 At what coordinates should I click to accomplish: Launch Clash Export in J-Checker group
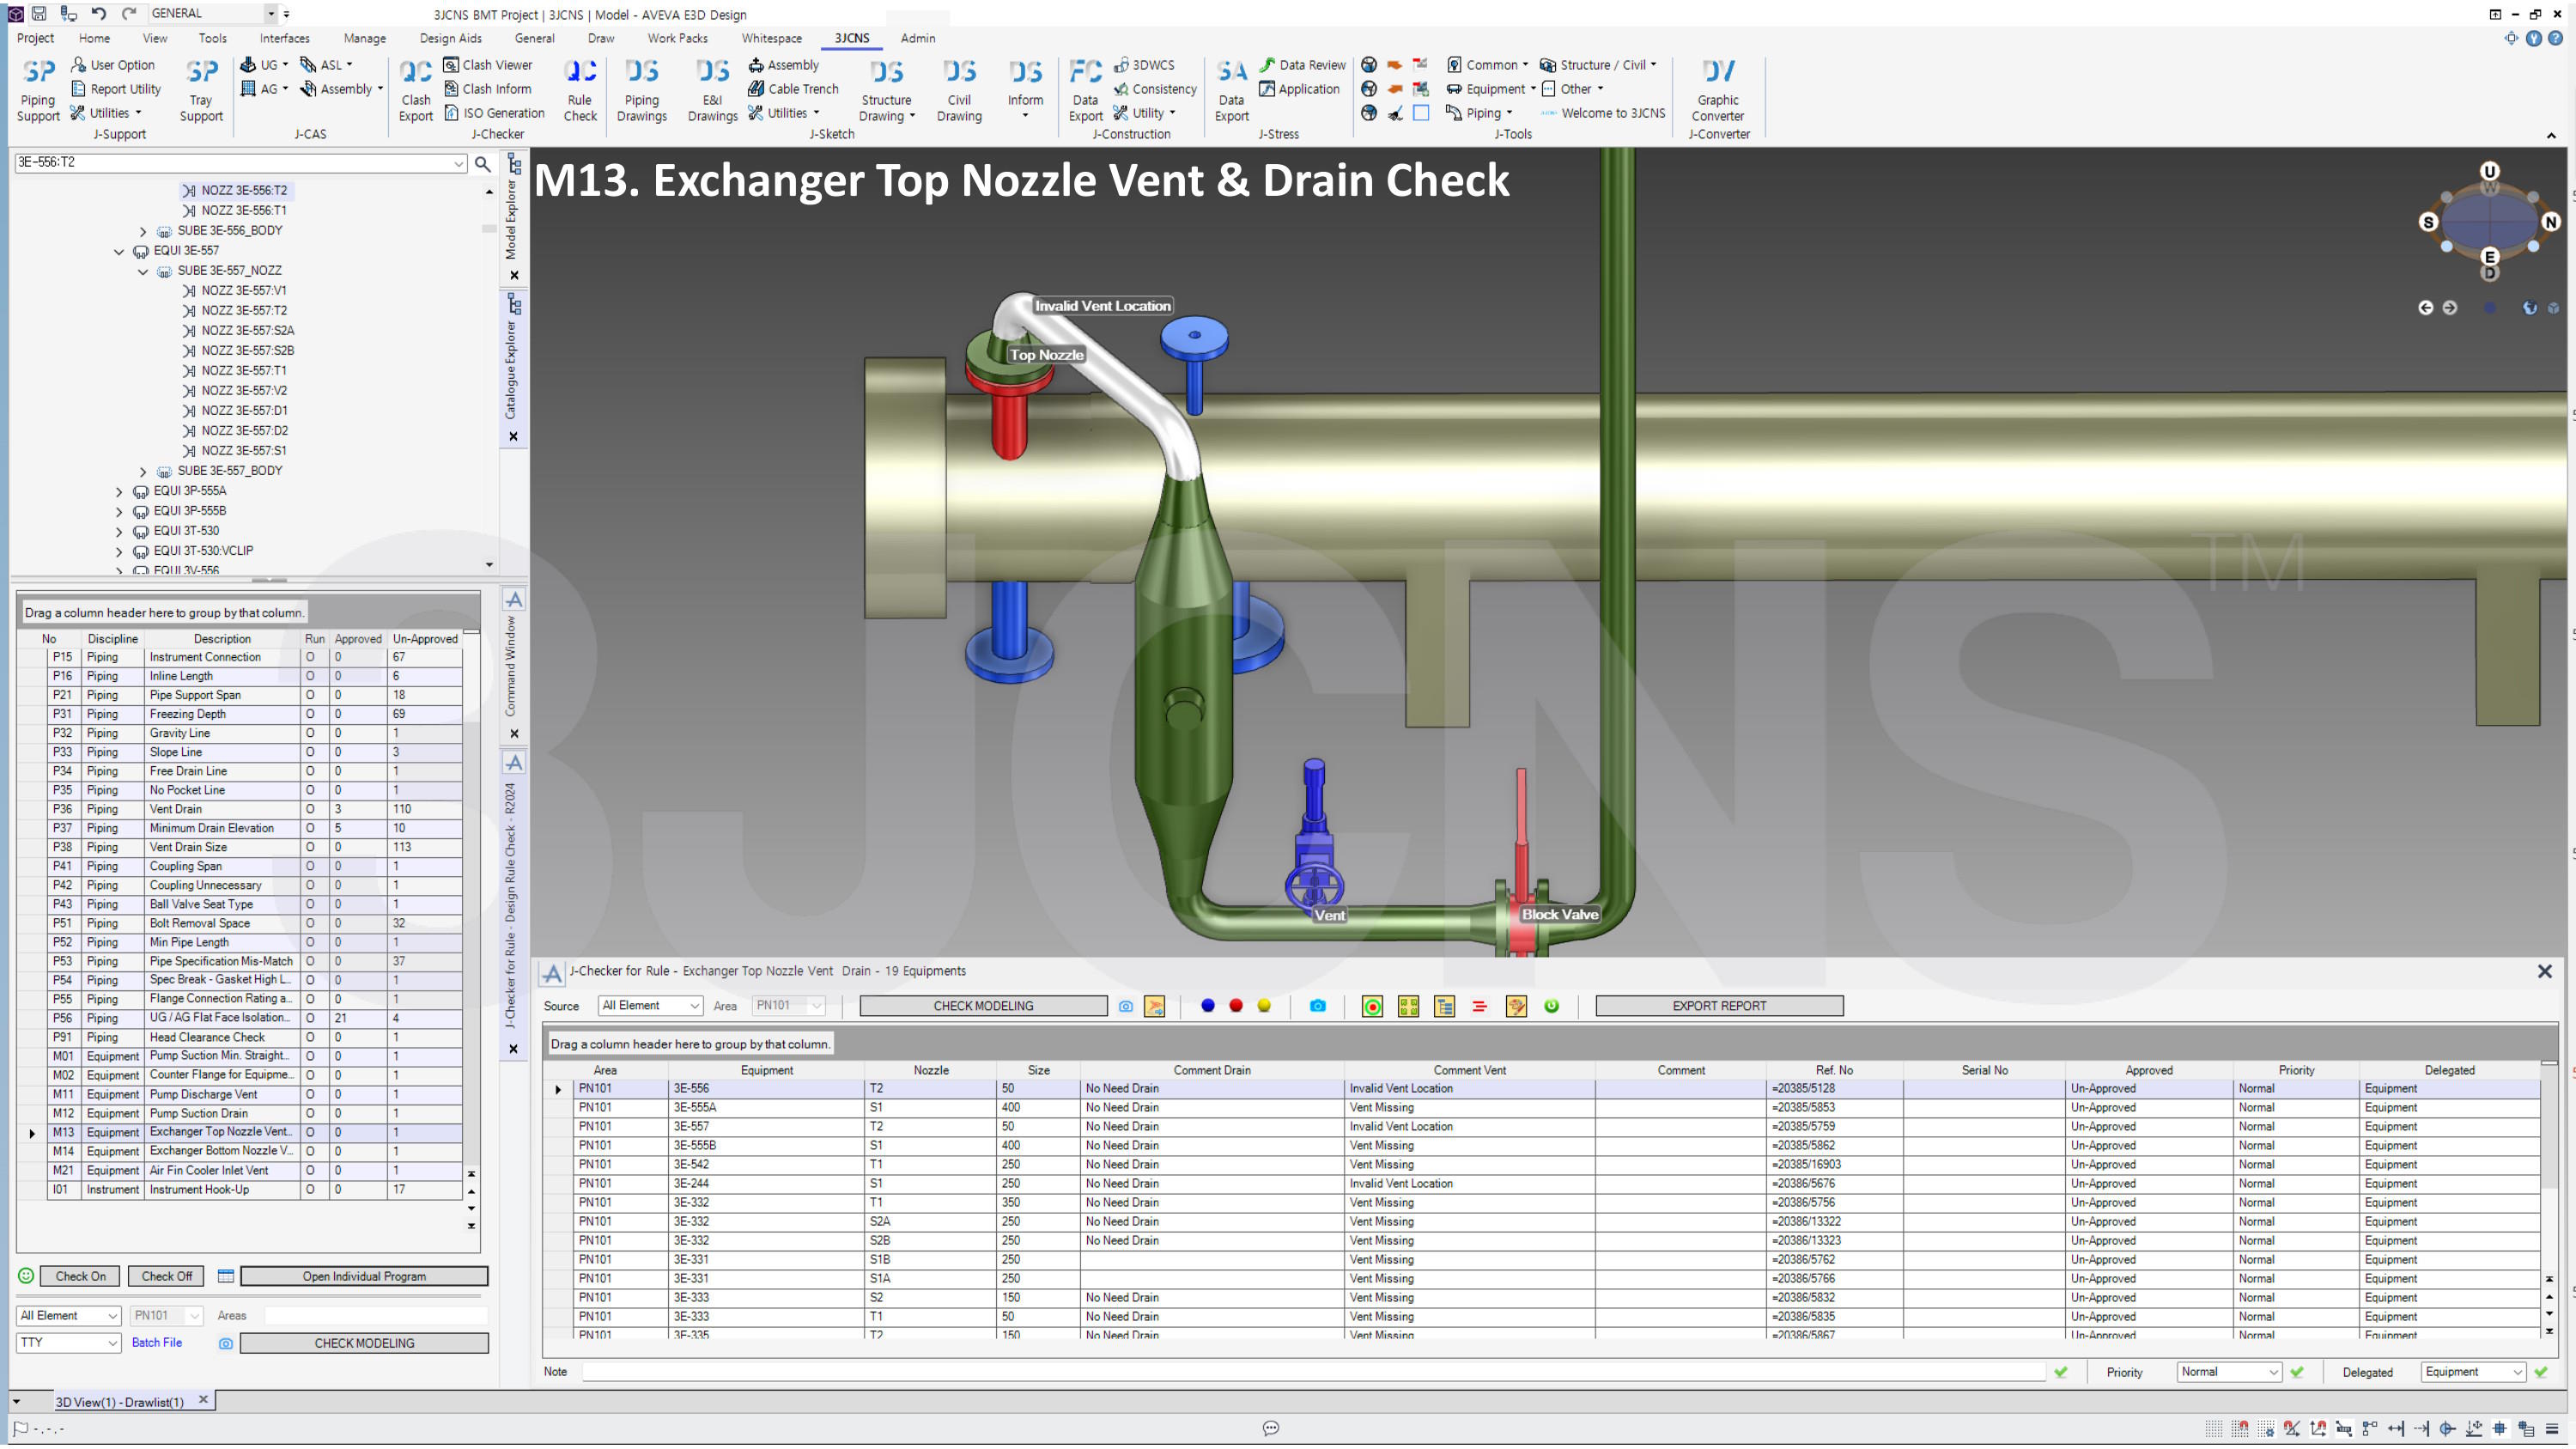click(415, 90)
